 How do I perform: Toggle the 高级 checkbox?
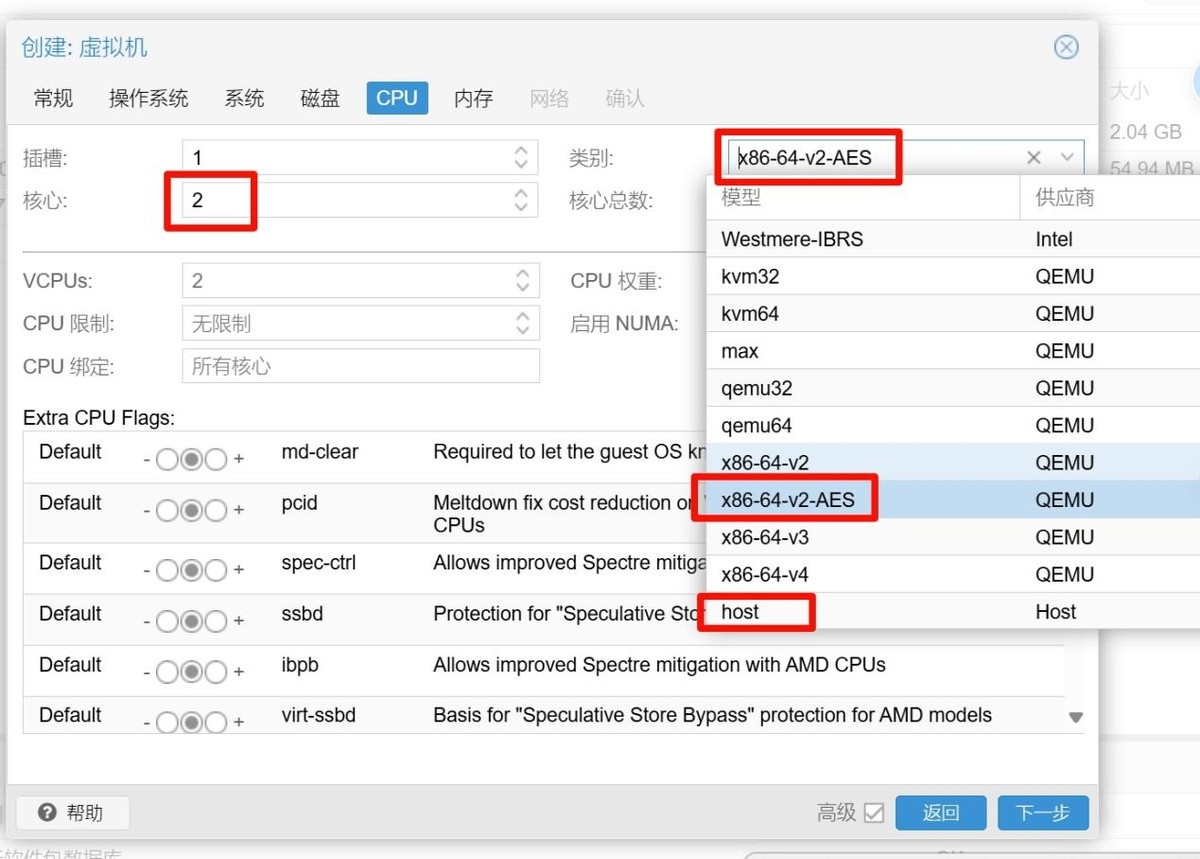[874, 812]
